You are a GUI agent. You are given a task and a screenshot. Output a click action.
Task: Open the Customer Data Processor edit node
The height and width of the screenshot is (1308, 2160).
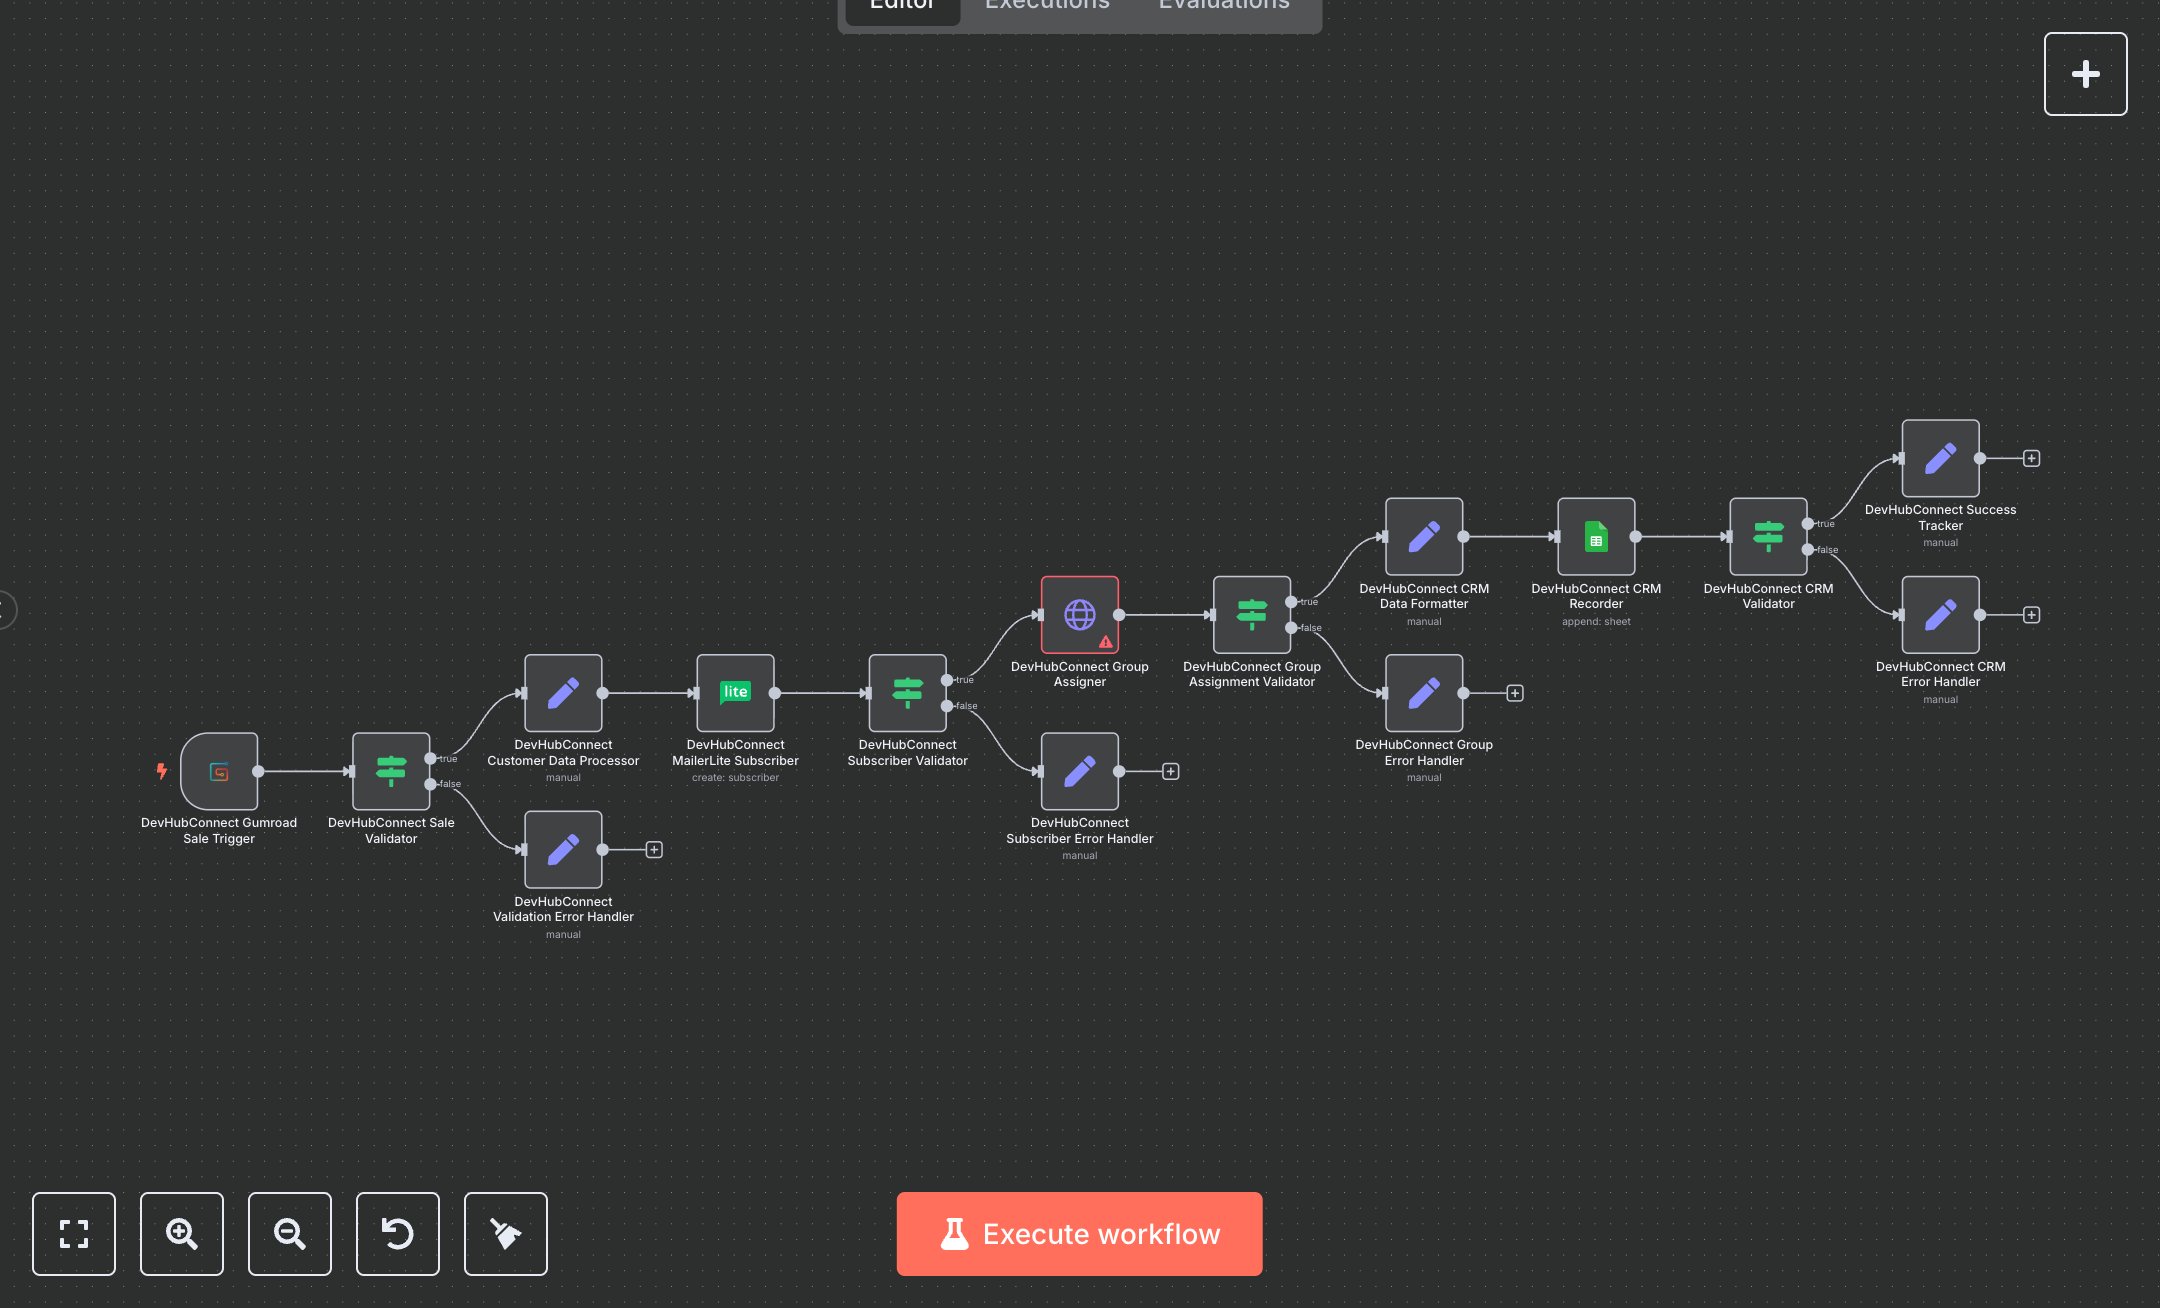coord(562,692)
